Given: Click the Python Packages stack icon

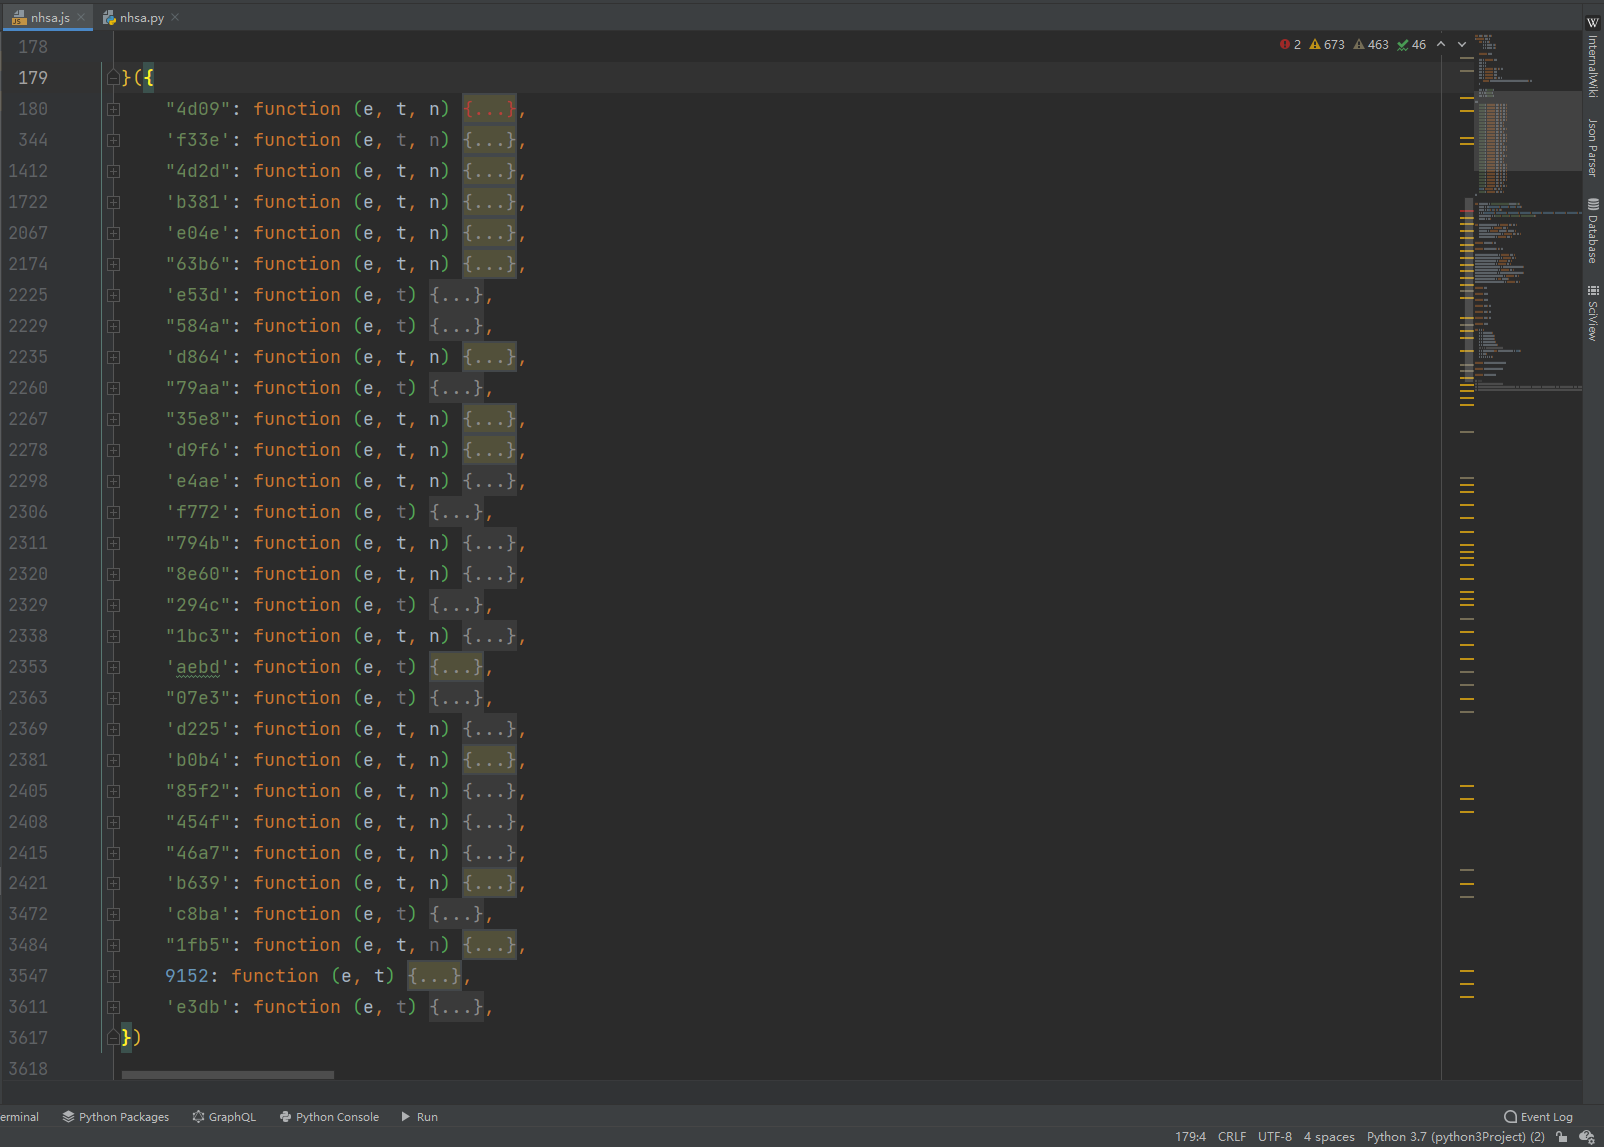Looking at the screenshot, I should (x=68, y=1117).
